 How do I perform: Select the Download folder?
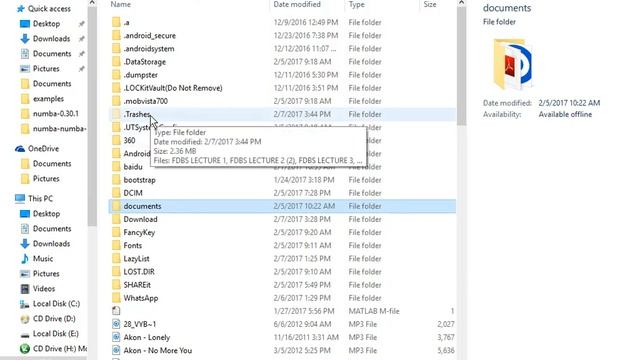click(x=140, y=219)
